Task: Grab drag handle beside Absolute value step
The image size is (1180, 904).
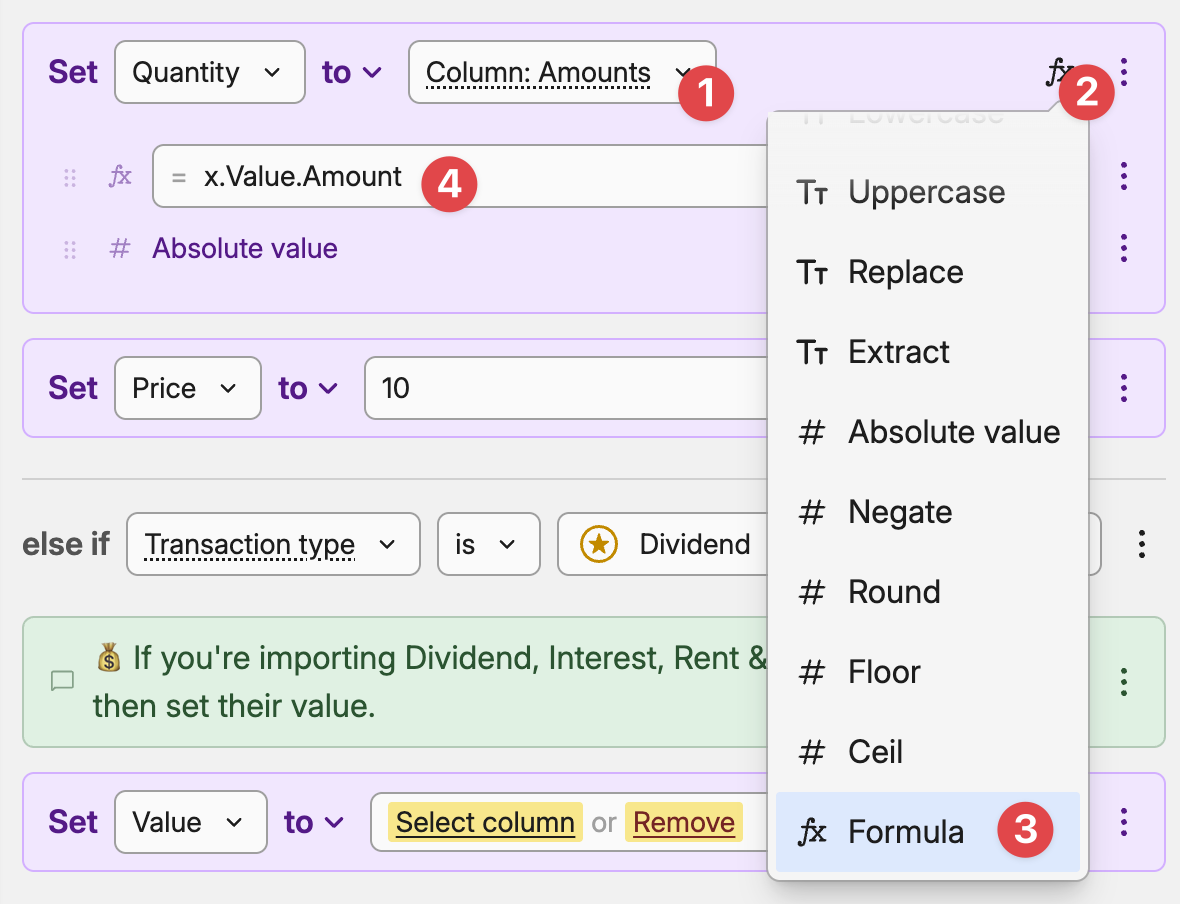Action: pos(70,249)
